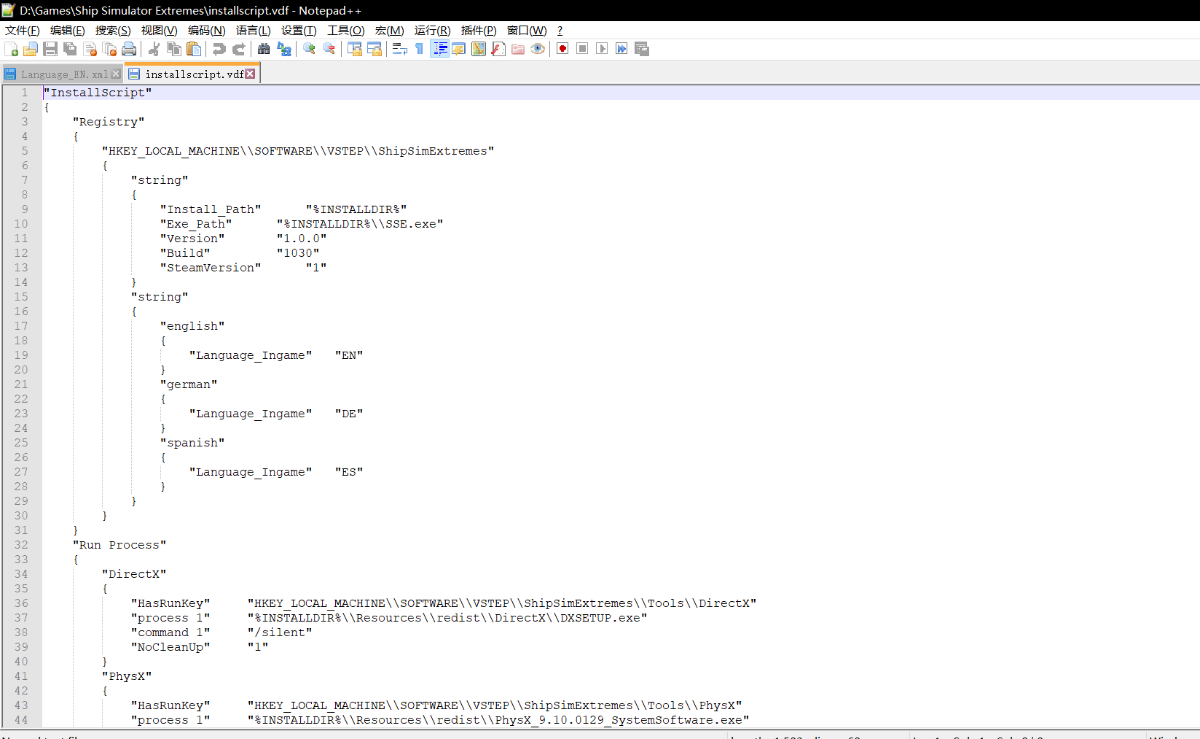Screen dimensions: 1200x739
Task: Click the "Registry" key text
Action: pyautogui.click(x=108, y=122)
